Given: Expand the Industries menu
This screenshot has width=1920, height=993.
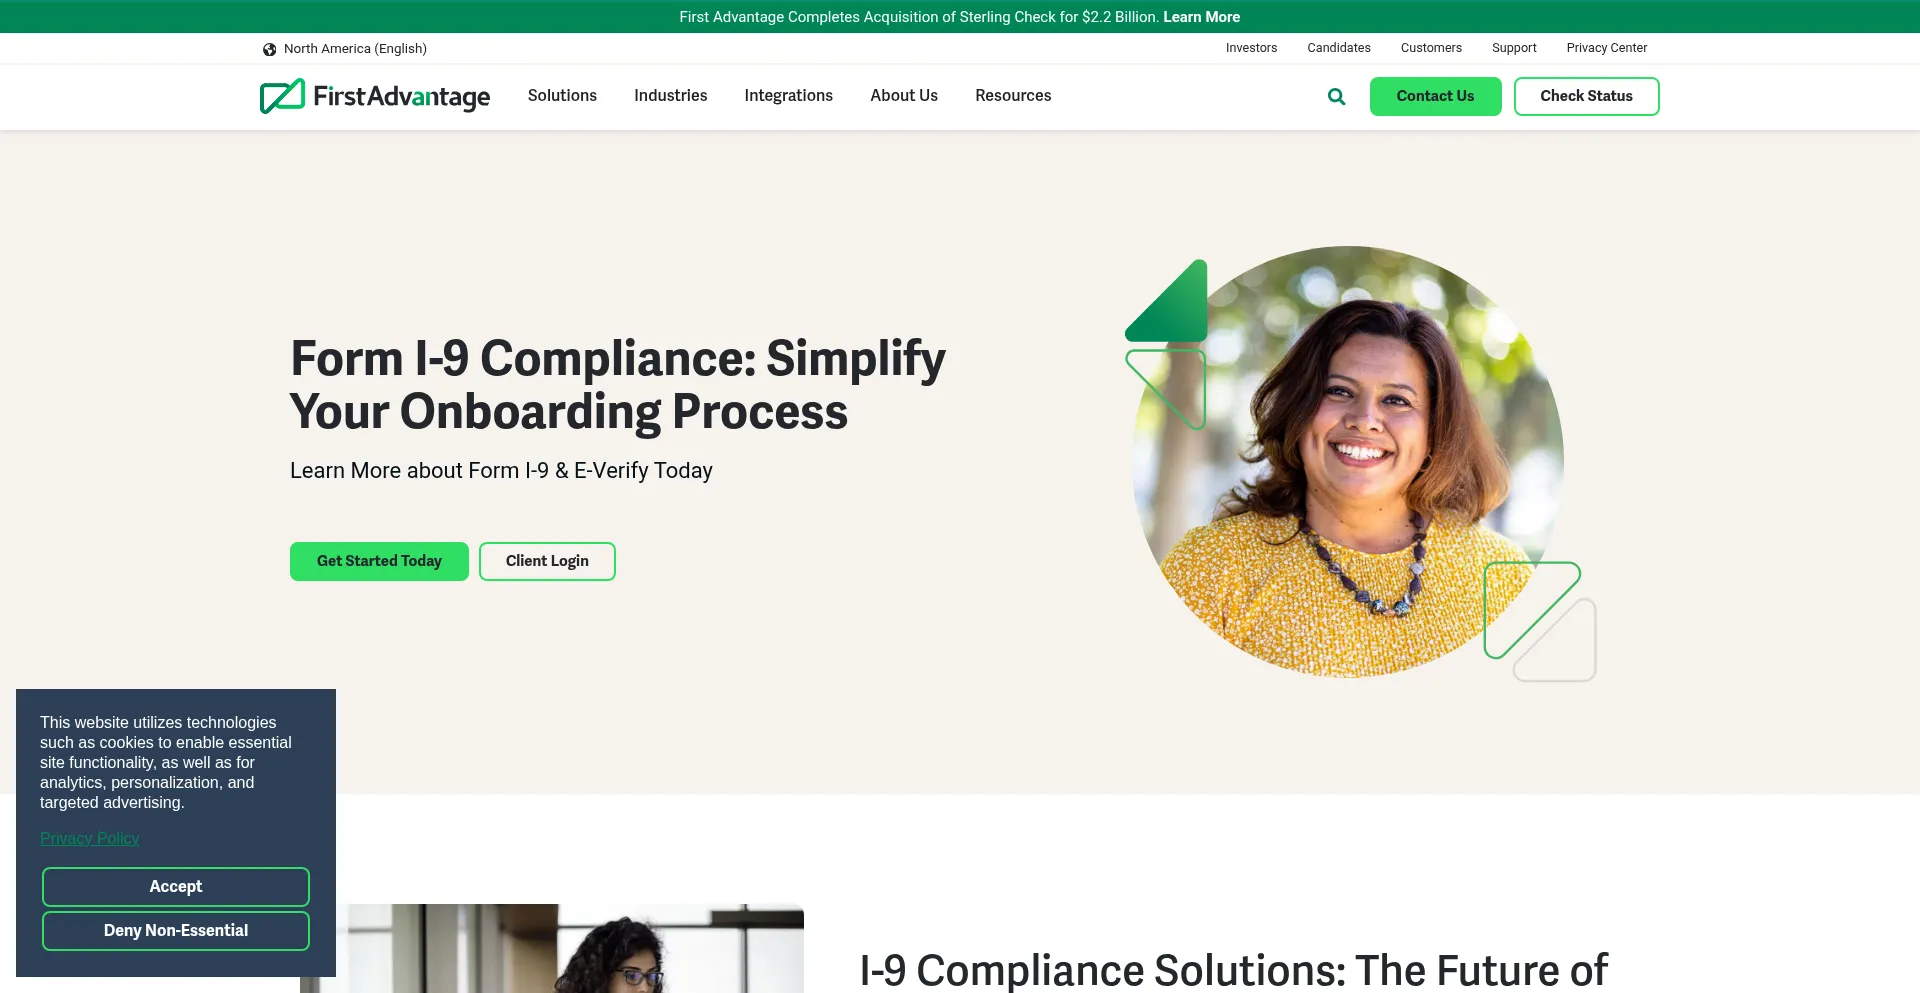Looking at the screenshot, I should coord(670,96).
